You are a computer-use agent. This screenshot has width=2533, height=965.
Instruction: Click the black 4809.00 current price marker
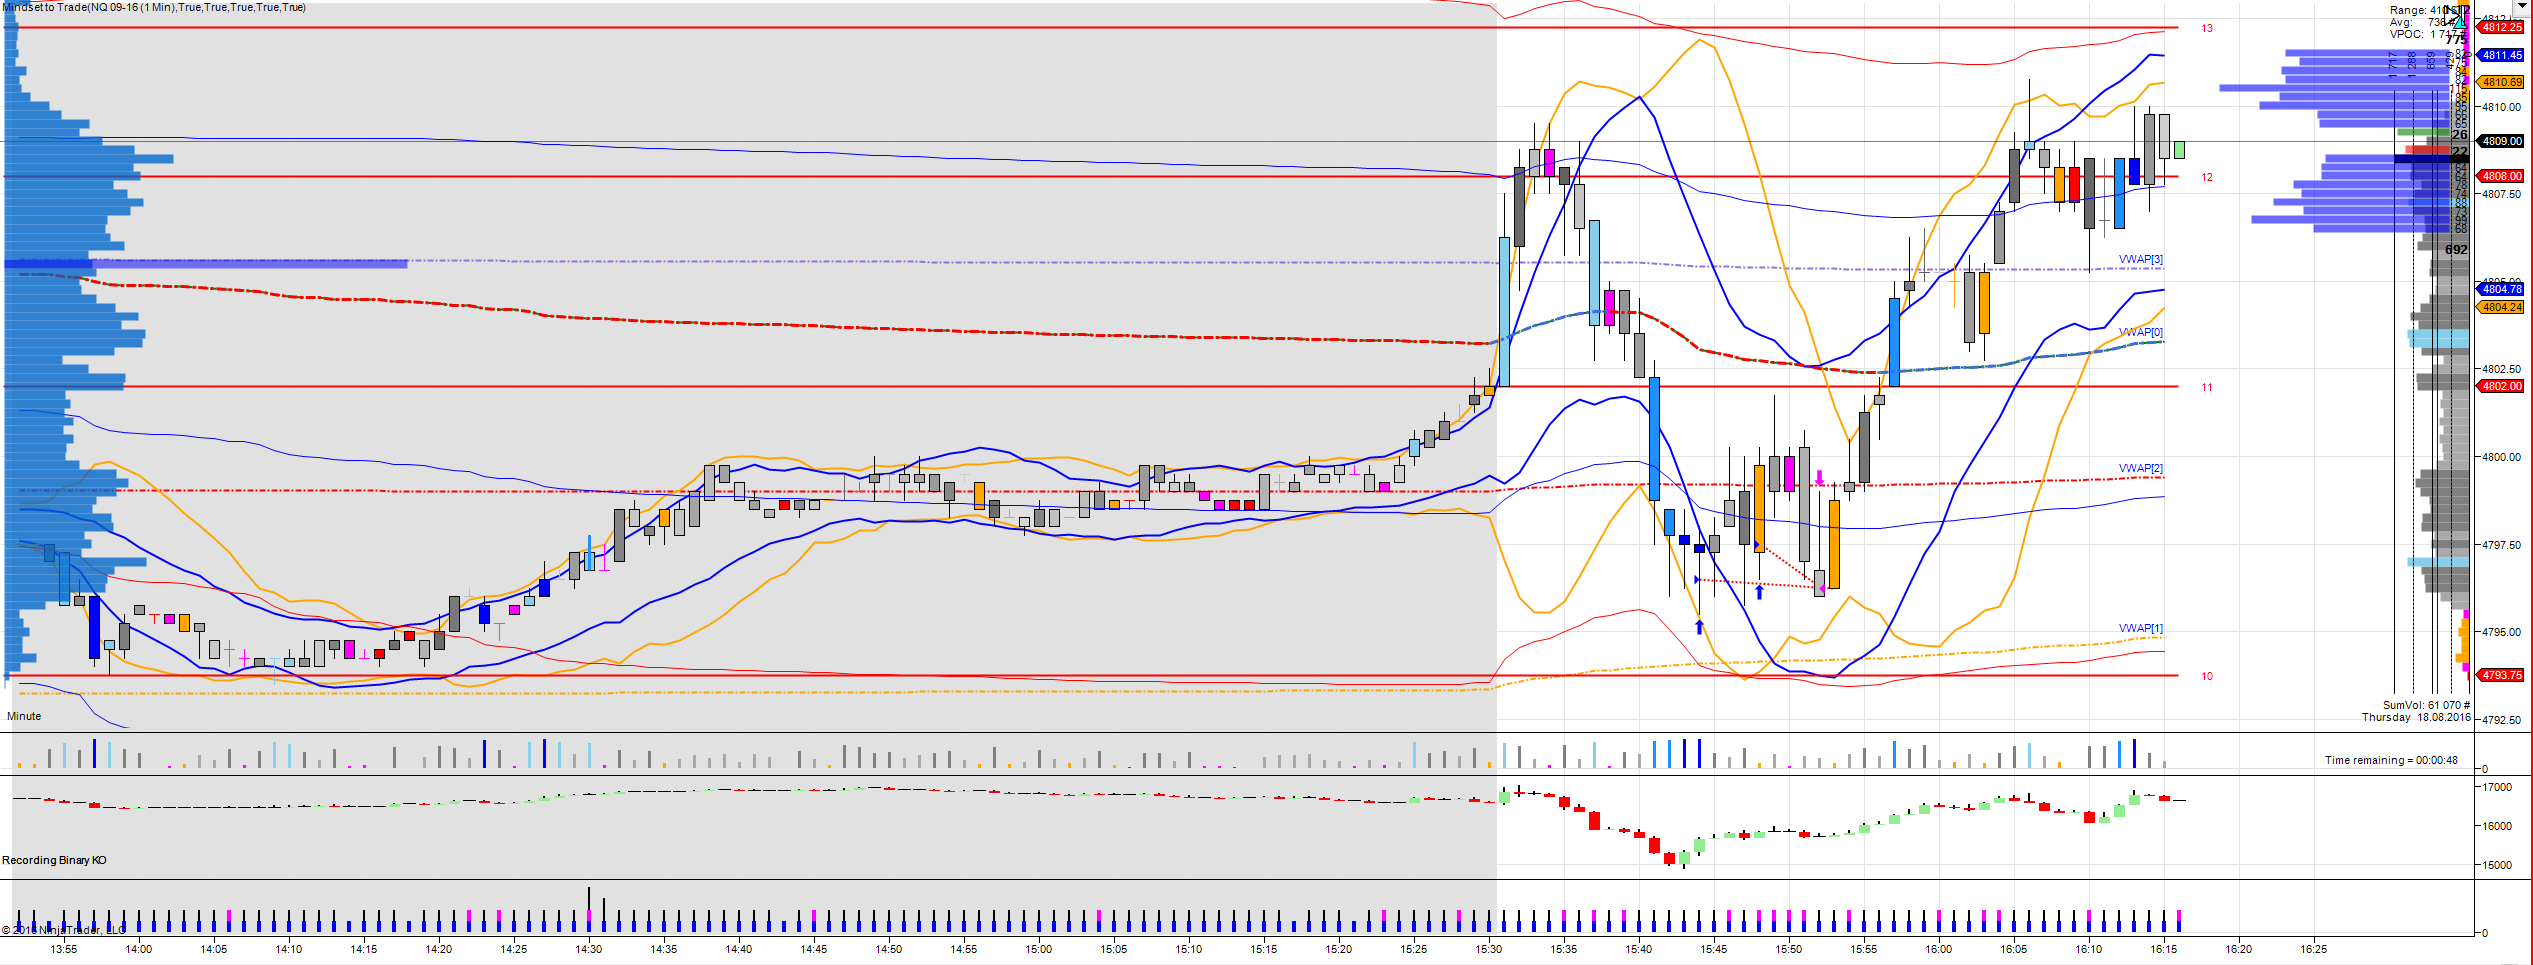[x=2501, y=141]
